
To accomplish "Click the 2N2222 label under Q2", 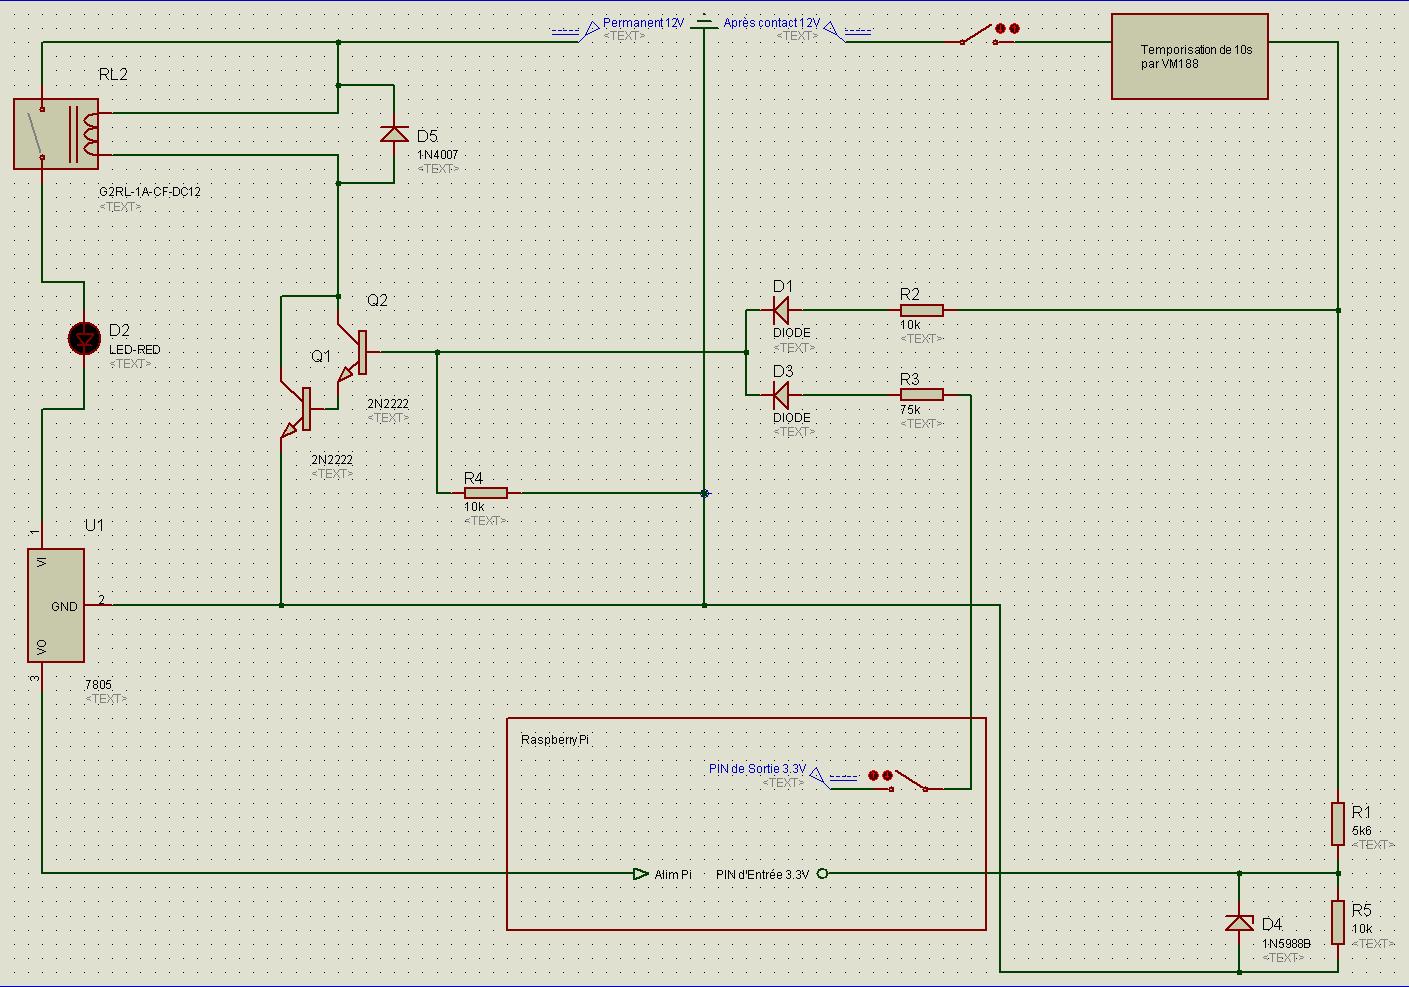I will (x=387, y=404).
